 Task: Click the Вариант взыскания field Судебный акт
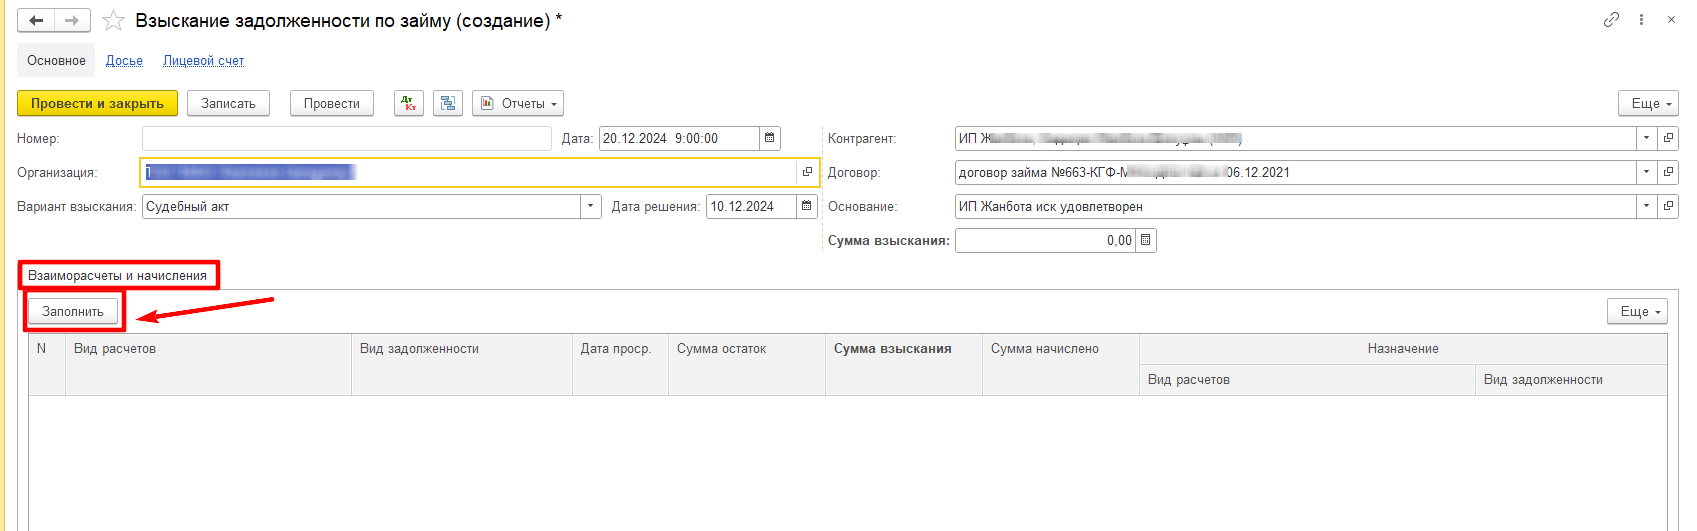[361, 206]
